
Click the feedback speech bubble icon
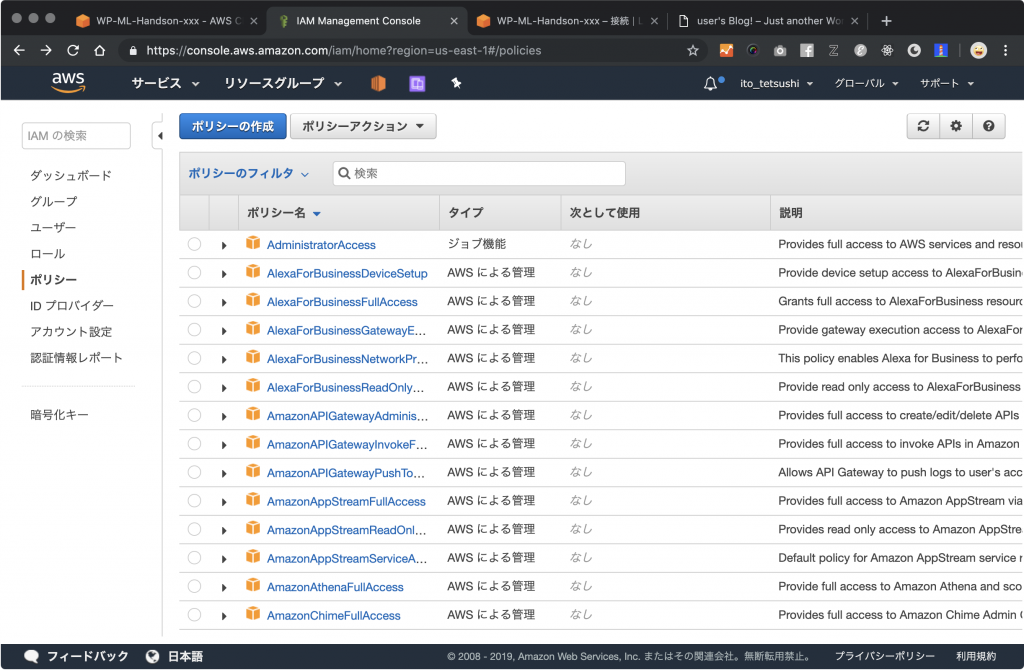pos(31,656)
